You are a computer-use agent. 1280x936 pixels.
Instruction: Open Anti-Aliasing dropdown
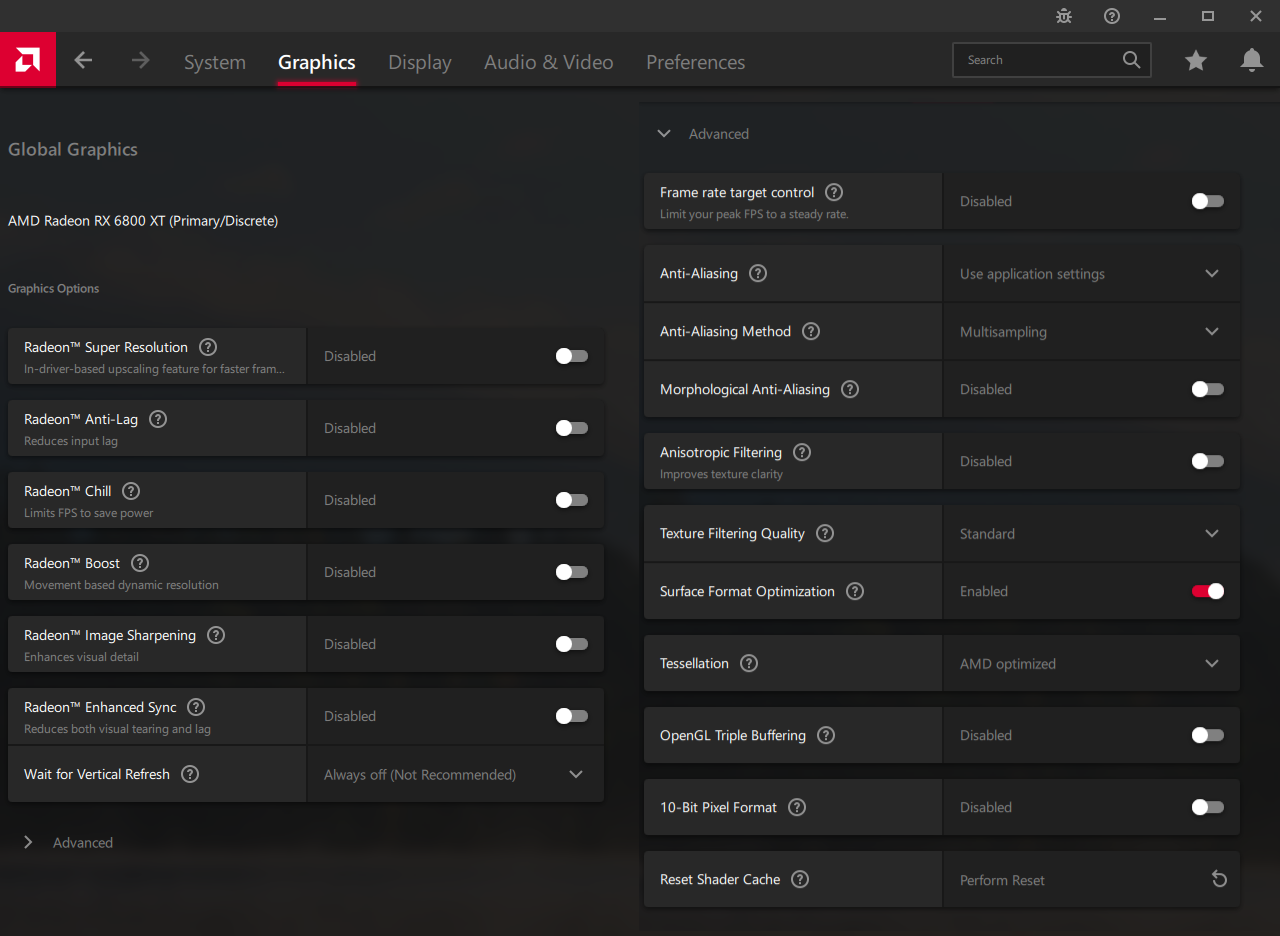pyautogui.click(x=1092, y=273)
